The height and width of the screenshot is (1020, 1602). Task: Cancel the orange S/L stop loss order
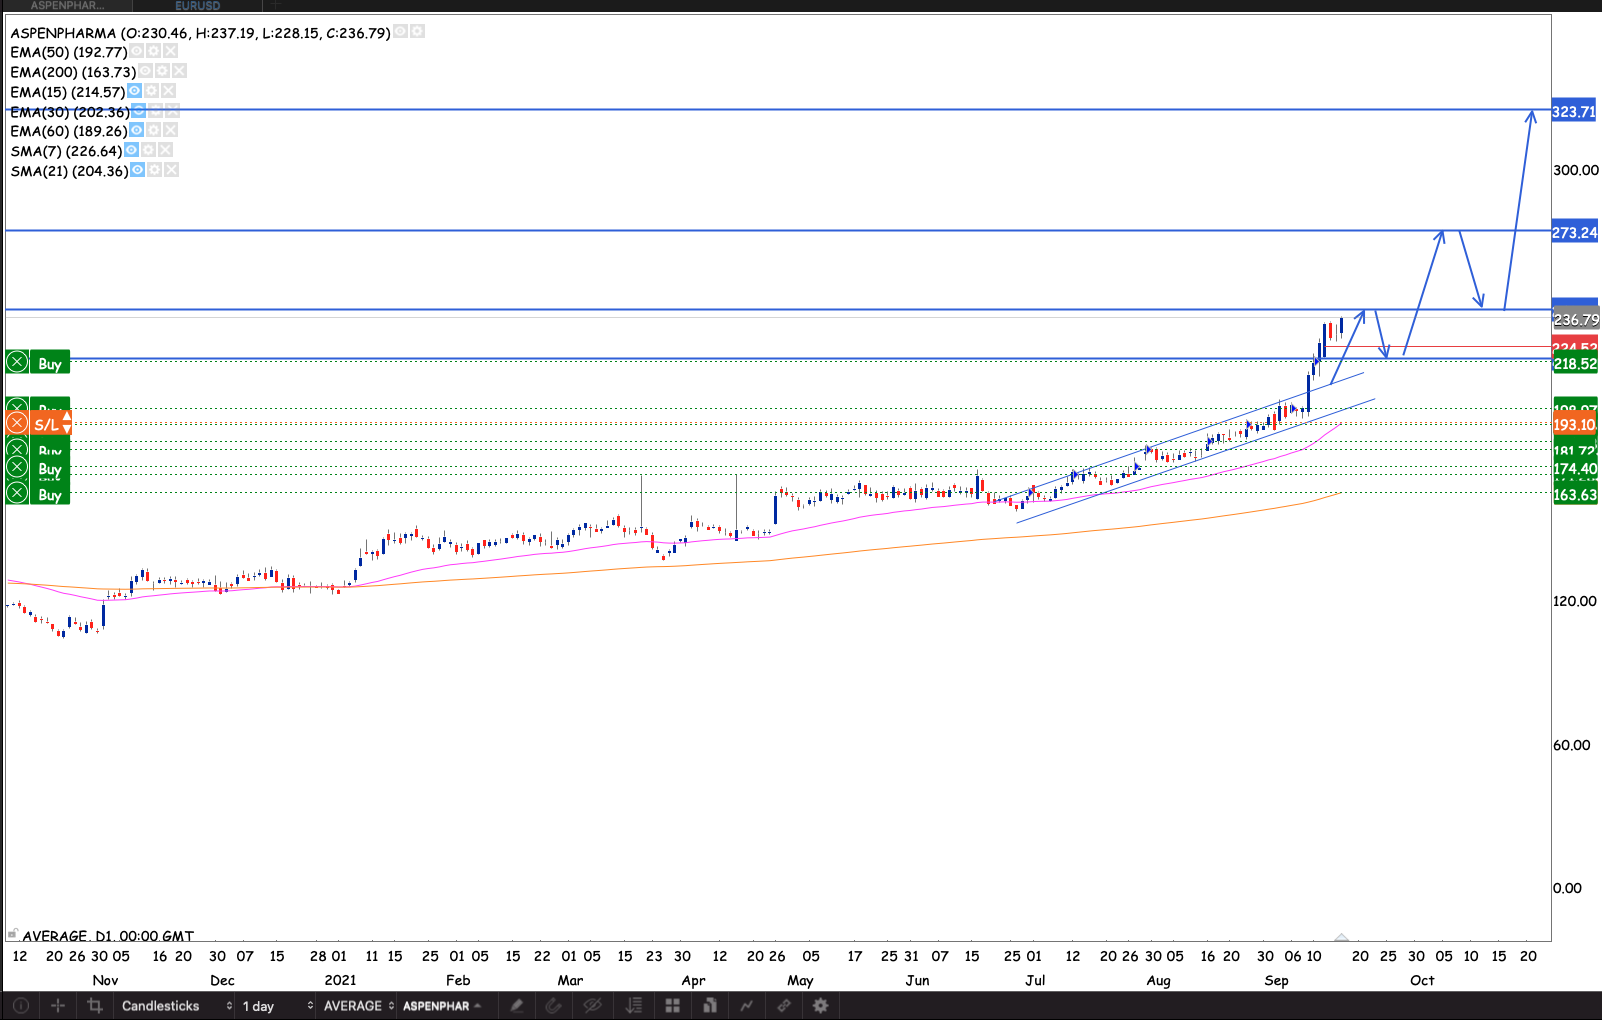pyautogui.click(x=17, y=424)
